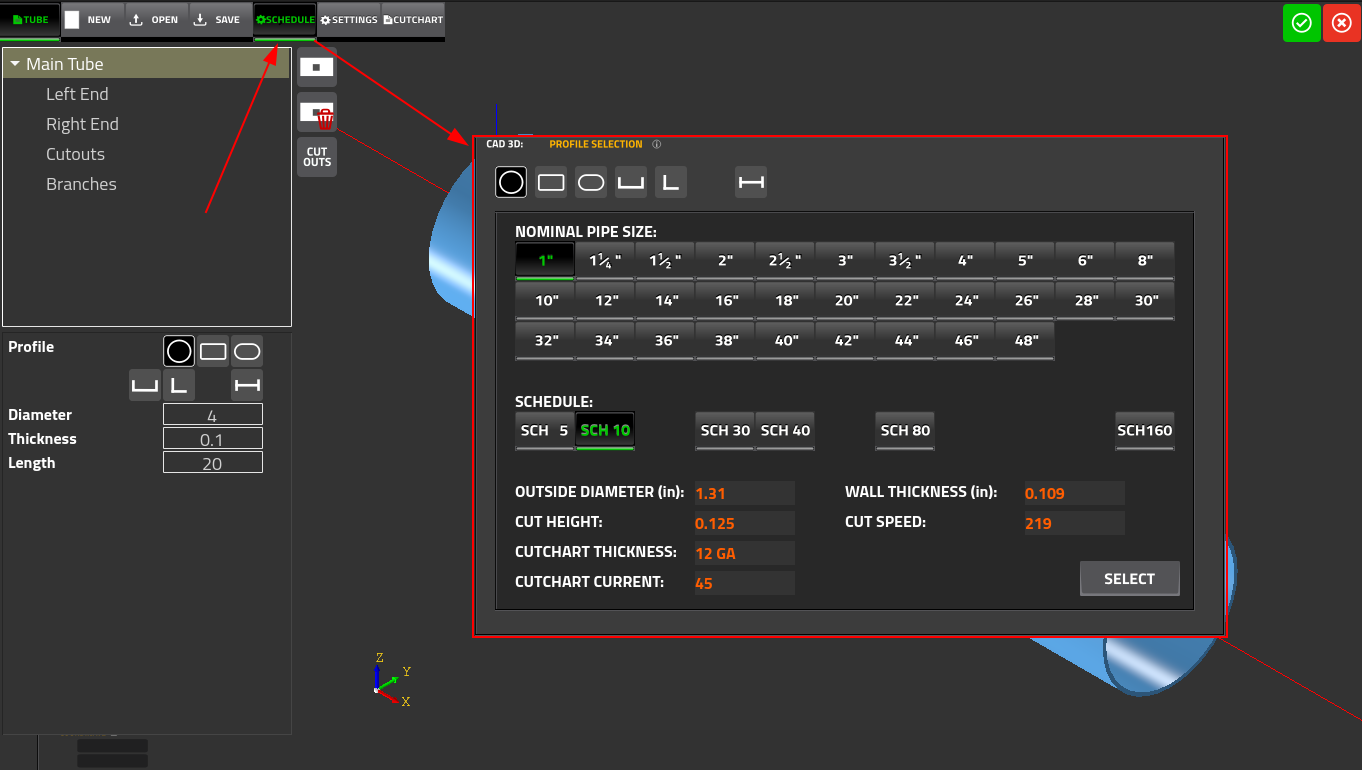Select the round pipe profile in dialog

511,182
